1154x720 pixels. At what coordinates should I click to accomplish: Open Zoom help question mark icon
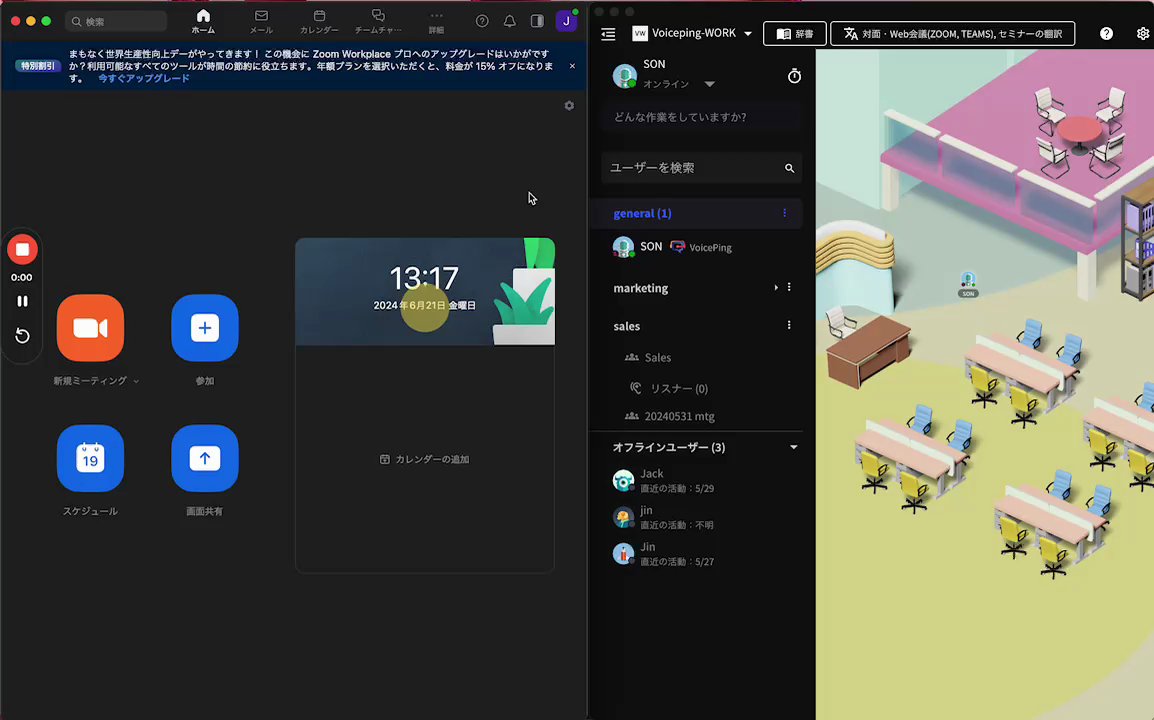coord(482,21)
